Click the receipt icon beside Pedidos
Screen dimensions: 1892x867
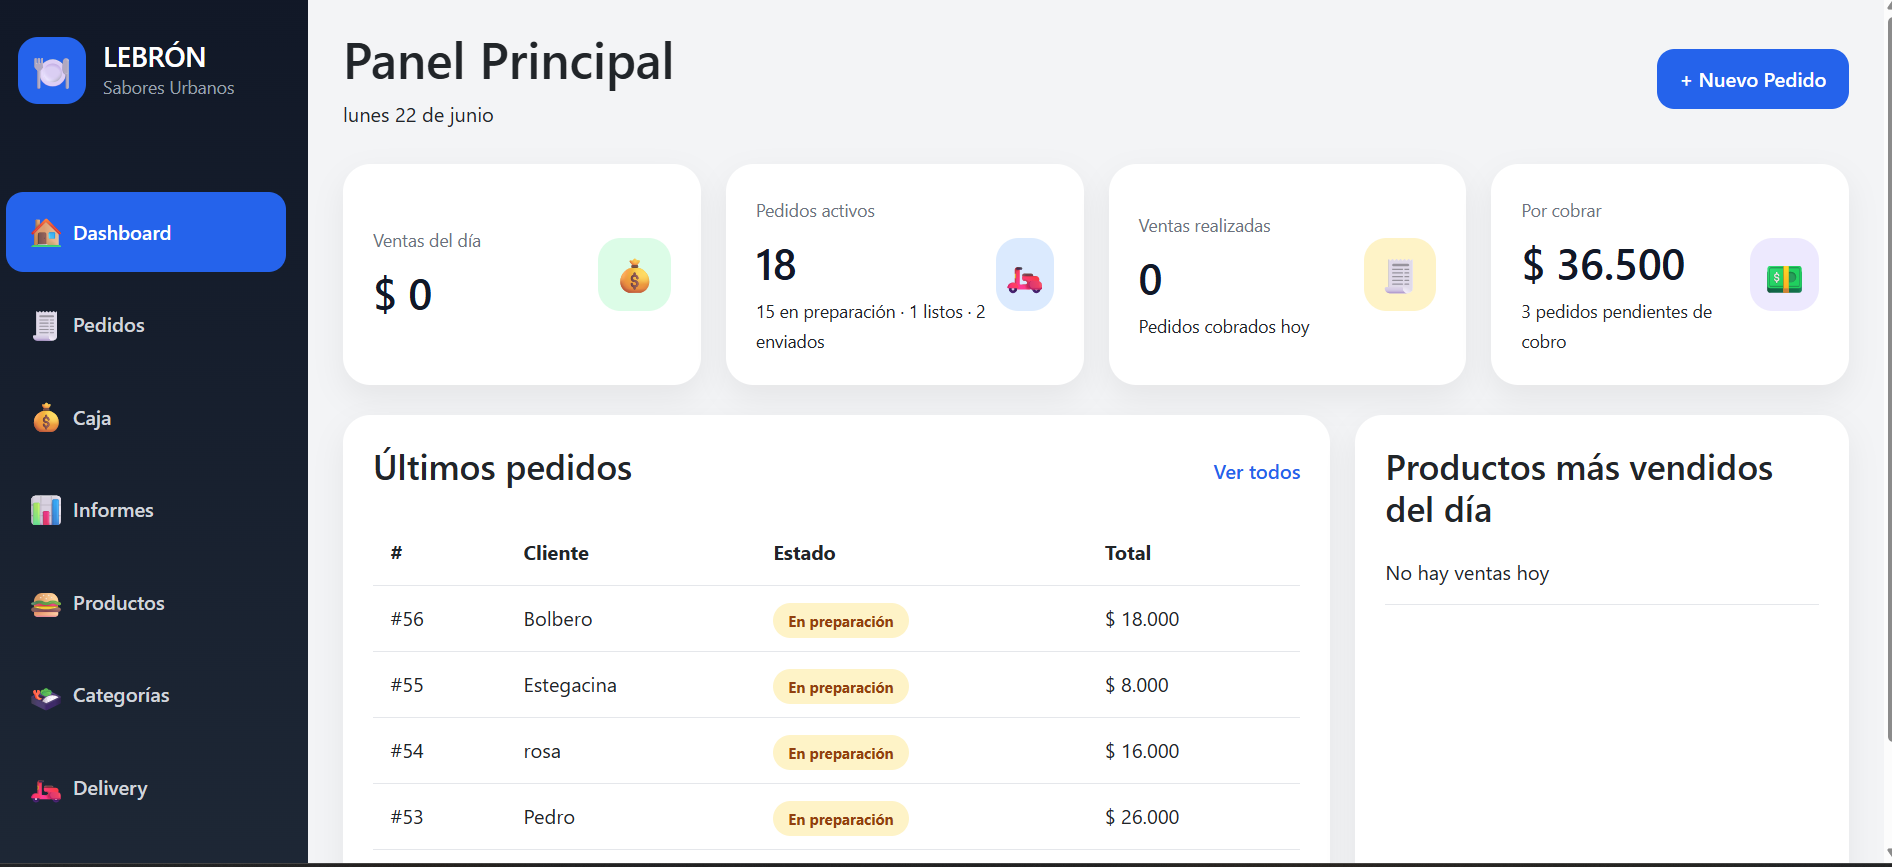click(x=46, y=325)
